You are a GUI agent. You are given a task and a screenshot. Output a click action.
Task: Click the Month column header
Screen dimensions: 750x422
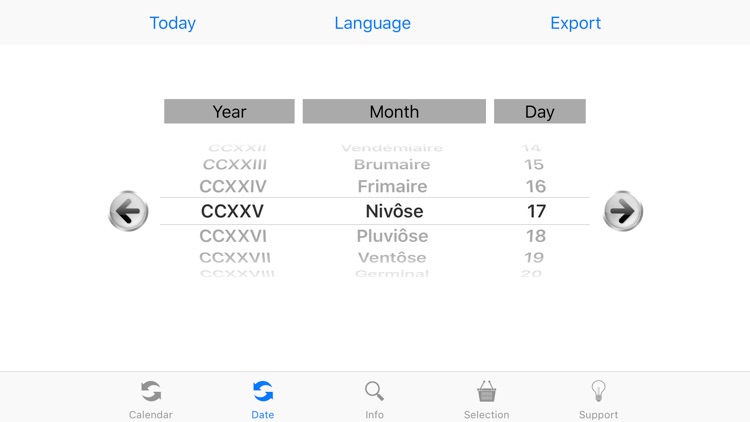[x=394, y=112]
